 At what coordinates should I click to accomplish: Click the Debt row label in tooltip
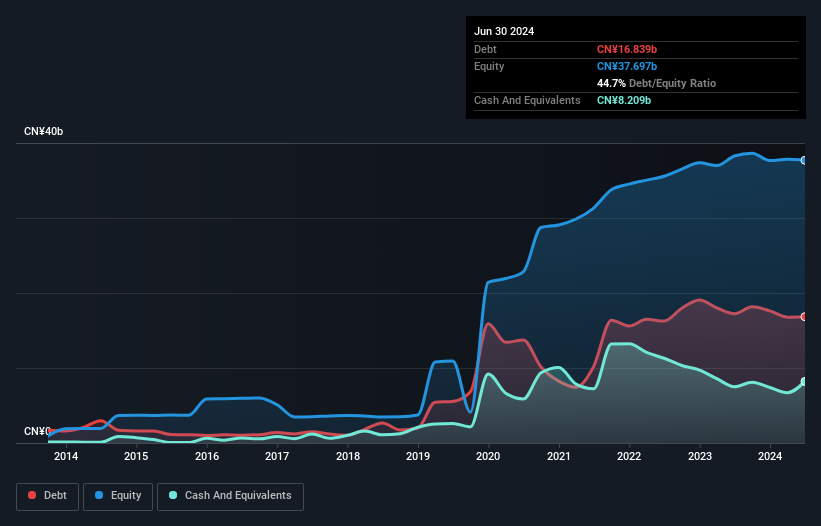(485, 49)
